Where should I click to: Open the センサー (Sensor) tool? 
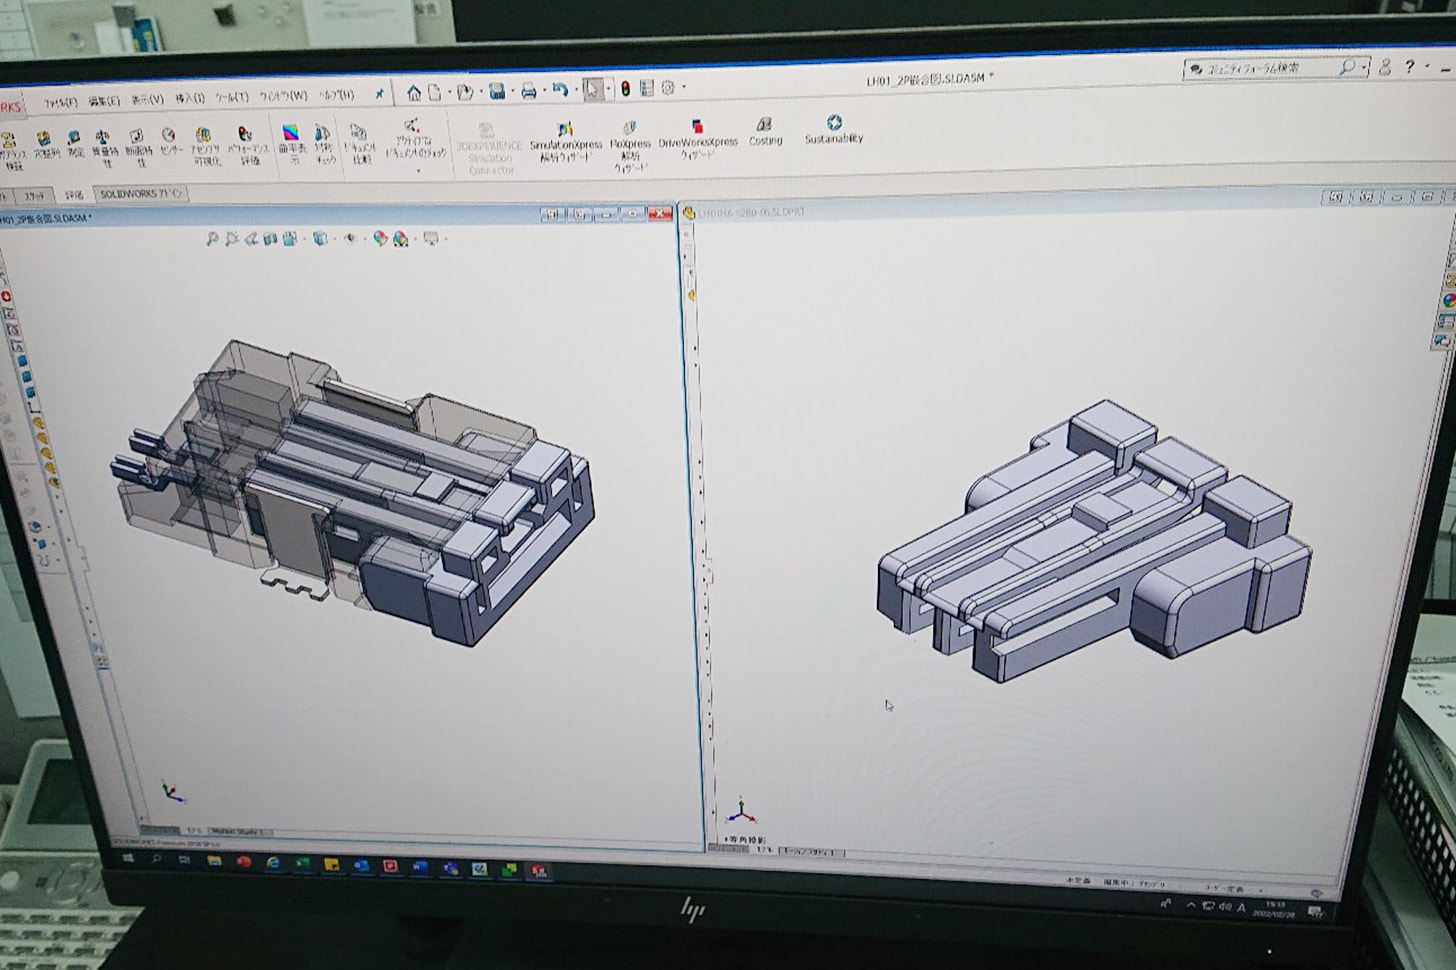click(170, 141)
